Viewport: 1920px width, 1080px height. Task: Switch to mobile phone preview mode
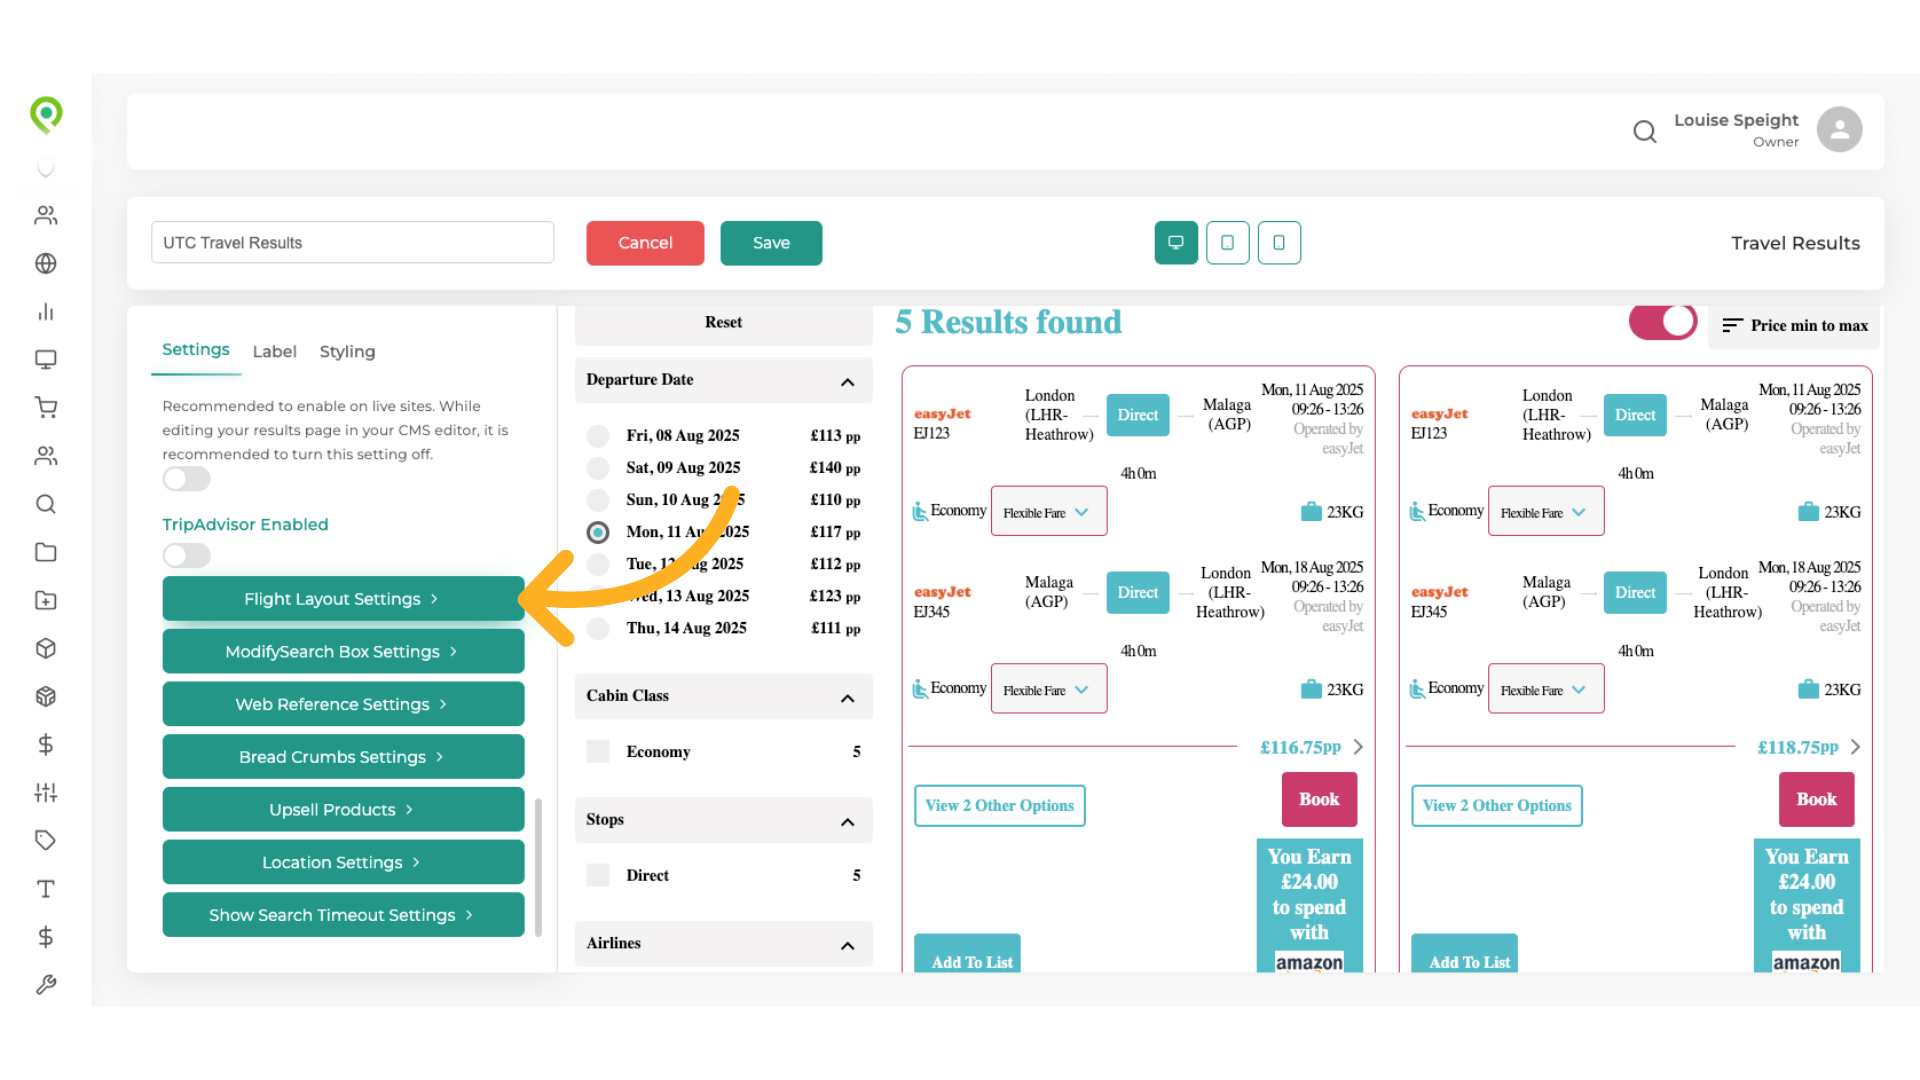[1280, 242]
